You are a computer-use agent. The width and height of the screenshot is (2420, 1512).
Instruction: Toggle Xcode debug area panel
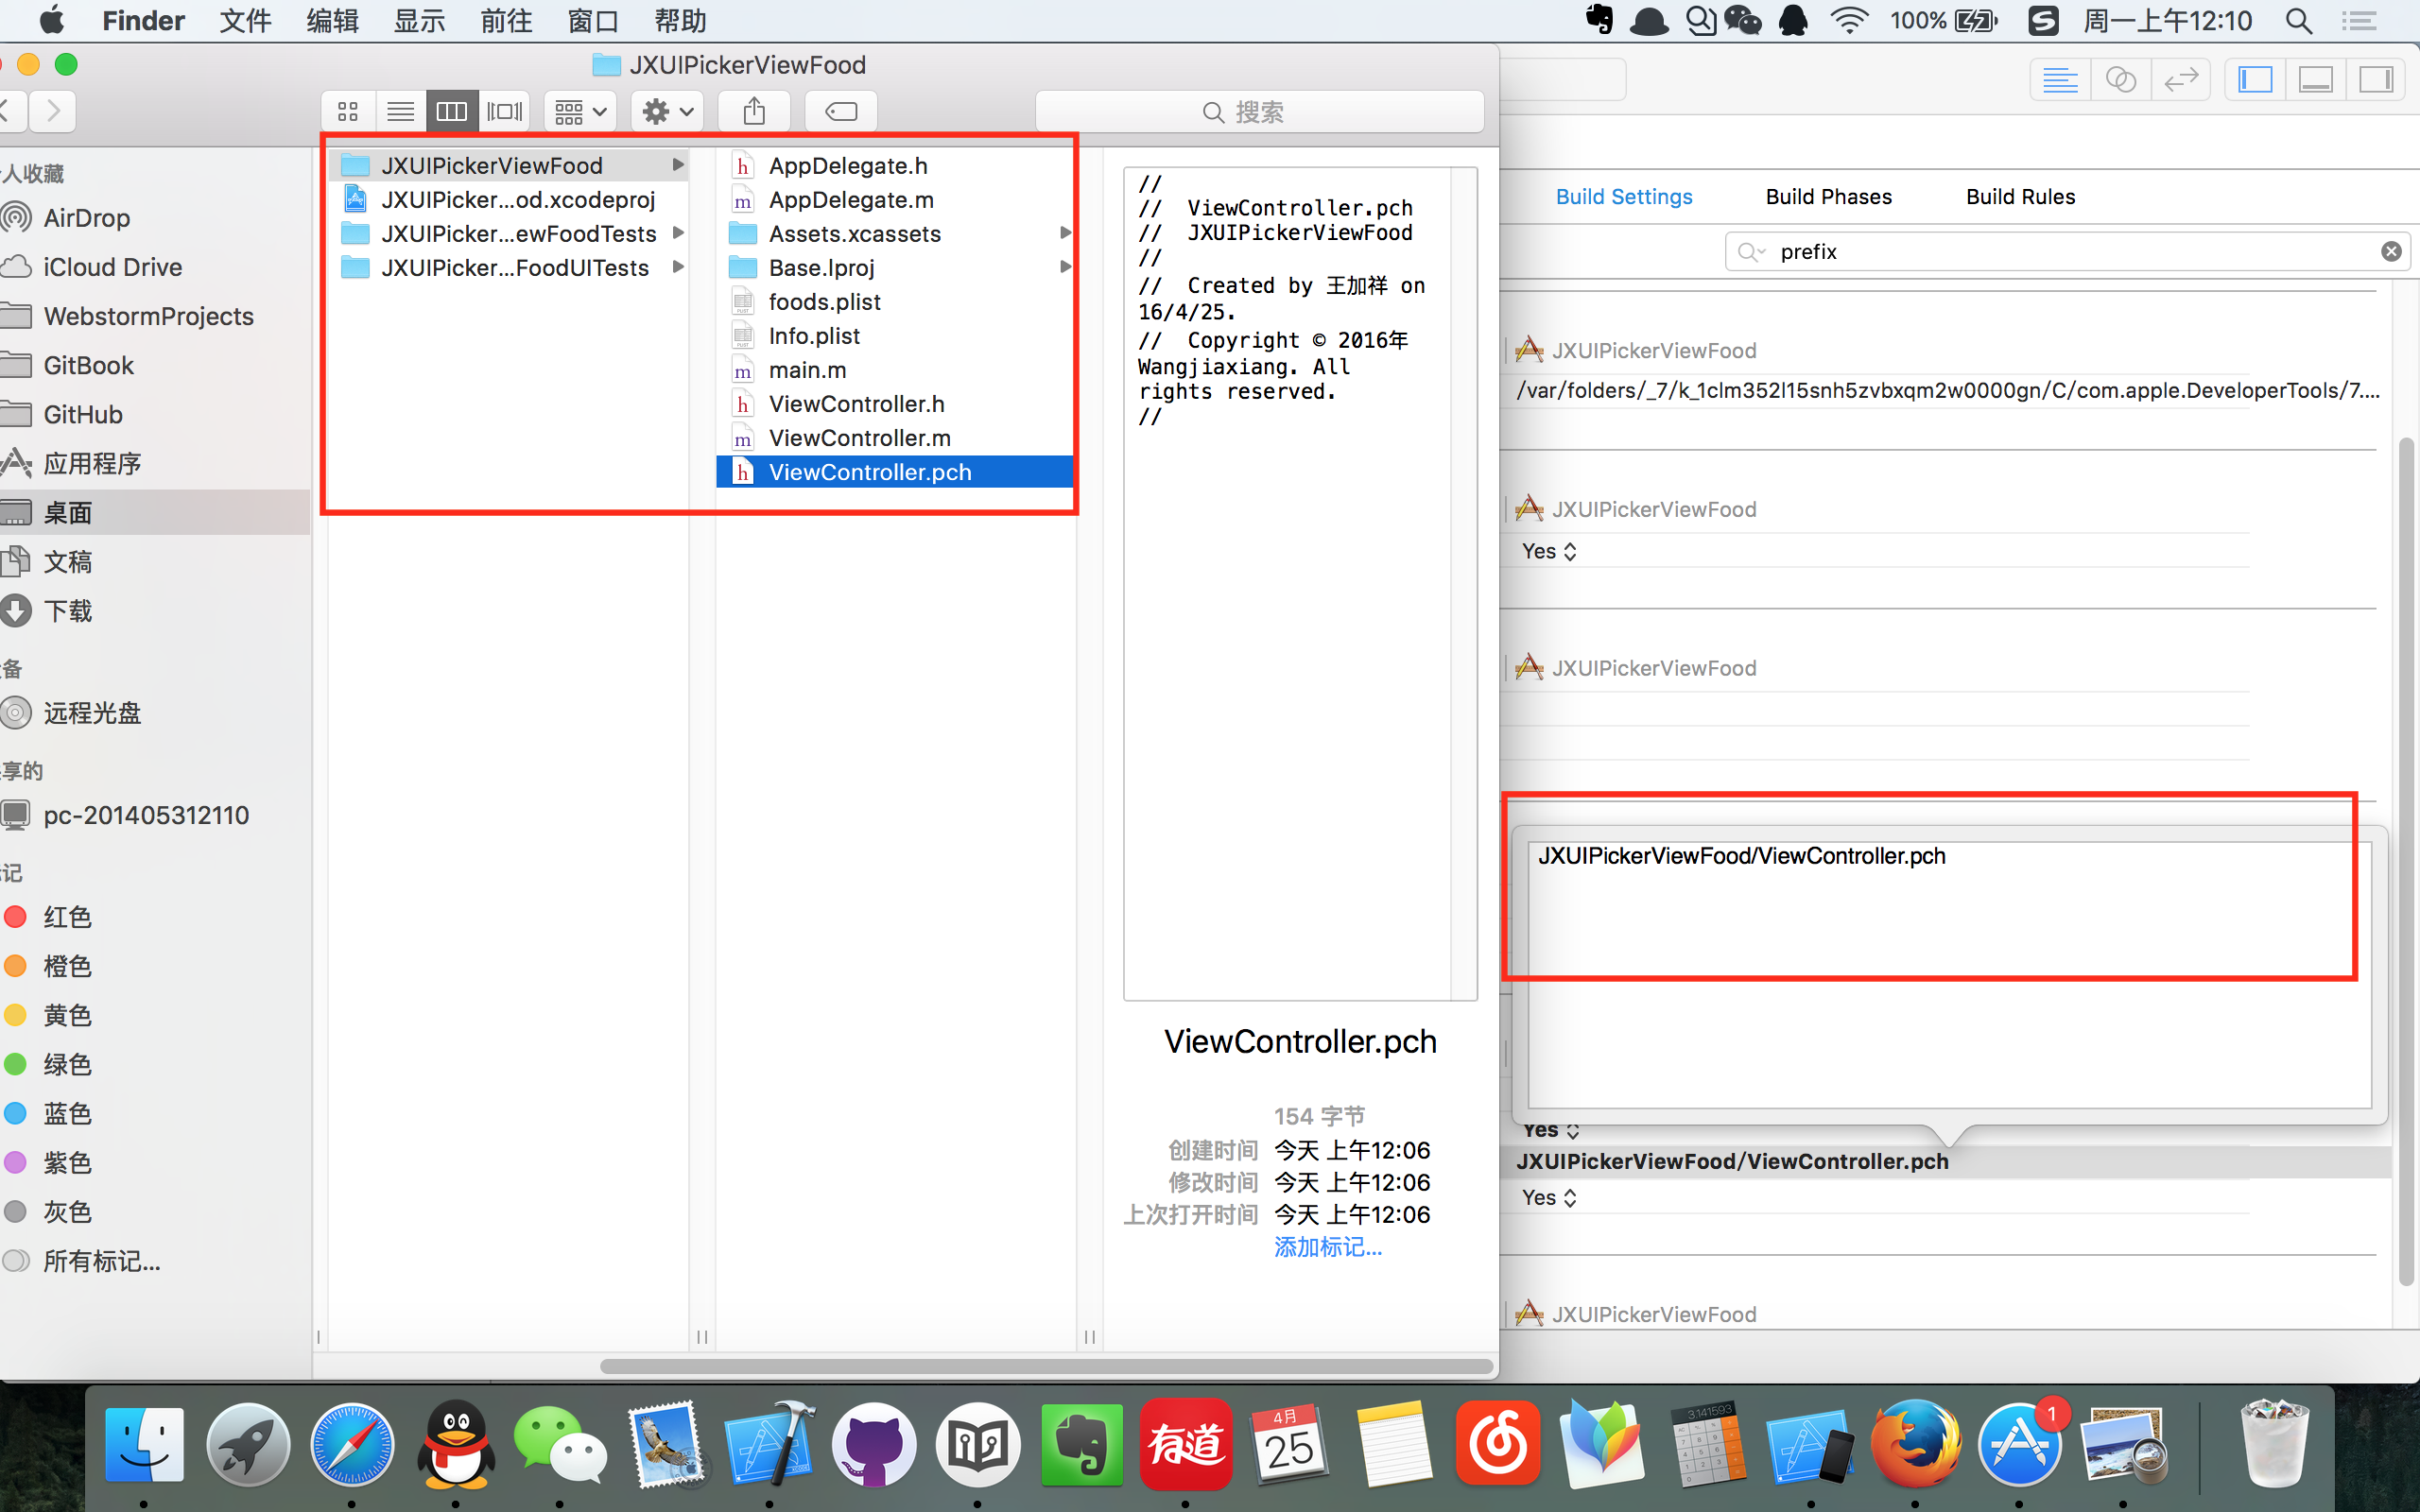(2315, 80)
